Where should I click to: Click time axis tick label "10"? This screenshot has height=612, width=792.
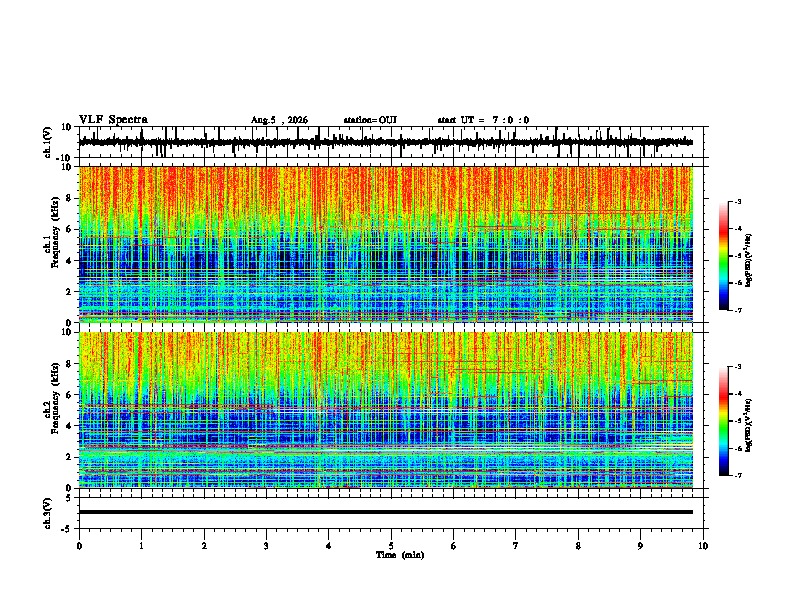pyautogui.click(x=703, y=546)
